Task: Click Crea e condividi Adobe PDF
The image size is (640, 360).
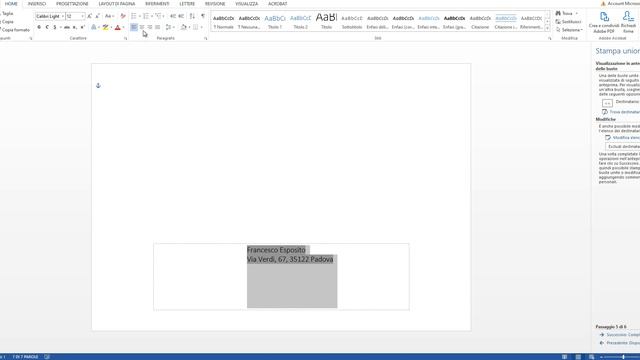Action: pyautogui.click(x=604, y=22)
